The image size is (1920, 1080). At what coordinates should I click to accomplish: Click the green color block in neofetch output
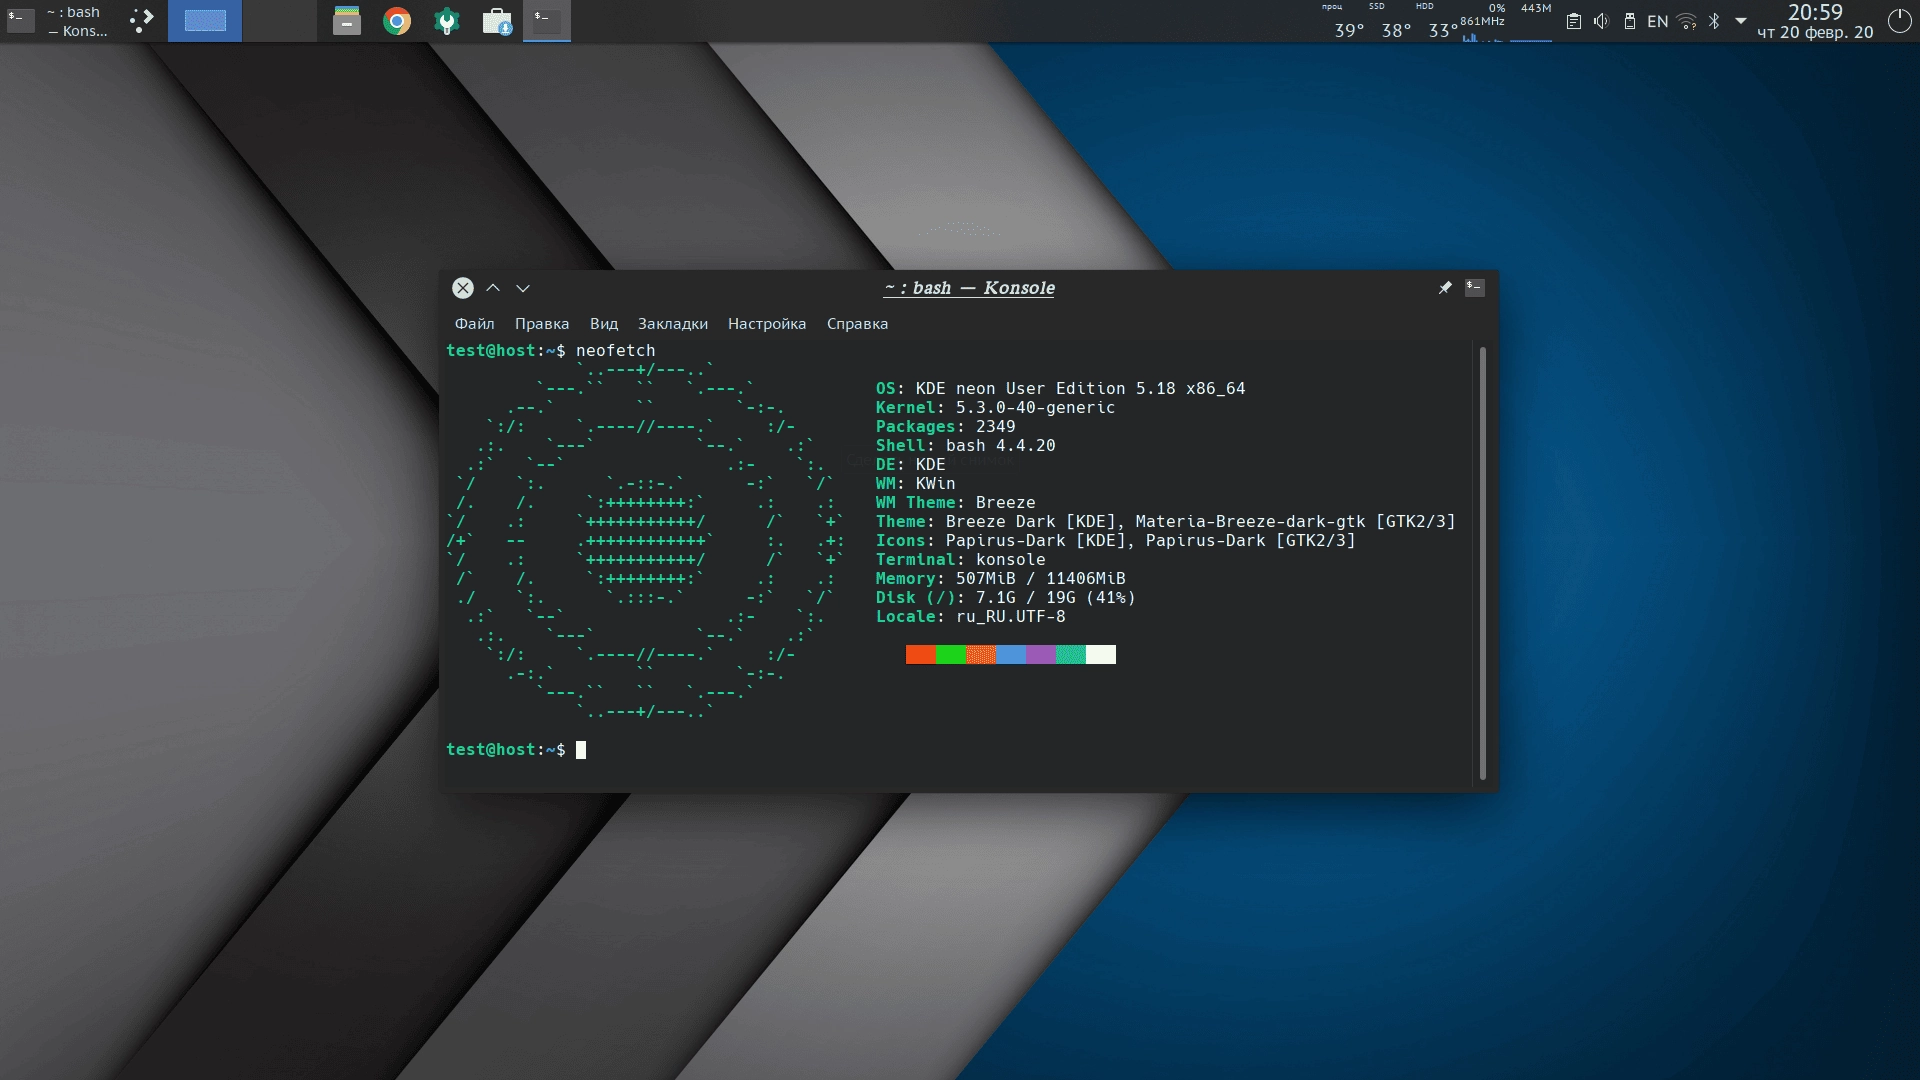[x=951, y=655]
